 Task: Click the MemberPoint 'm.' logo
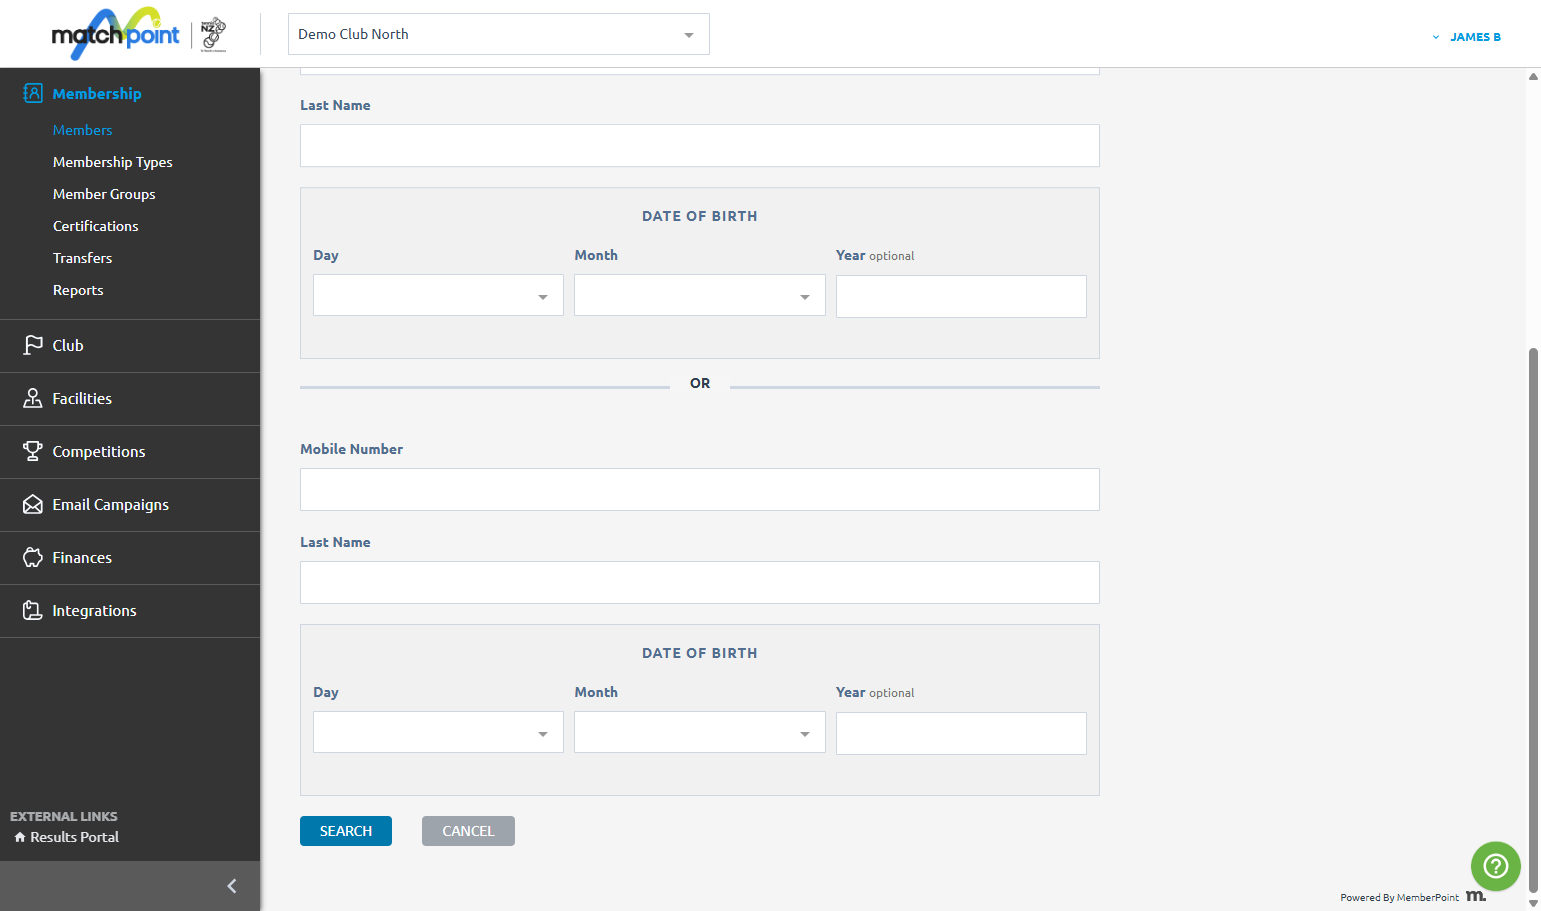tap(1476, 896)
